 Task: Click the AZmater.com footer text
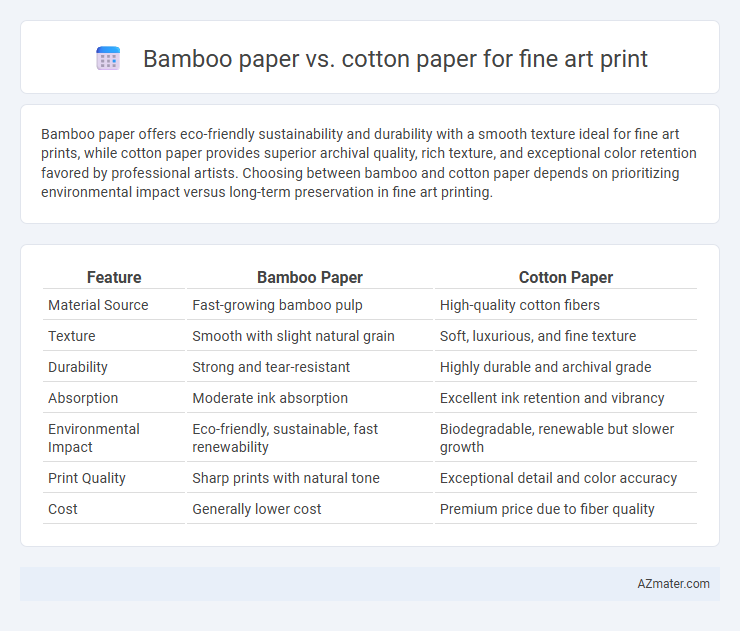tap(673, 584)
